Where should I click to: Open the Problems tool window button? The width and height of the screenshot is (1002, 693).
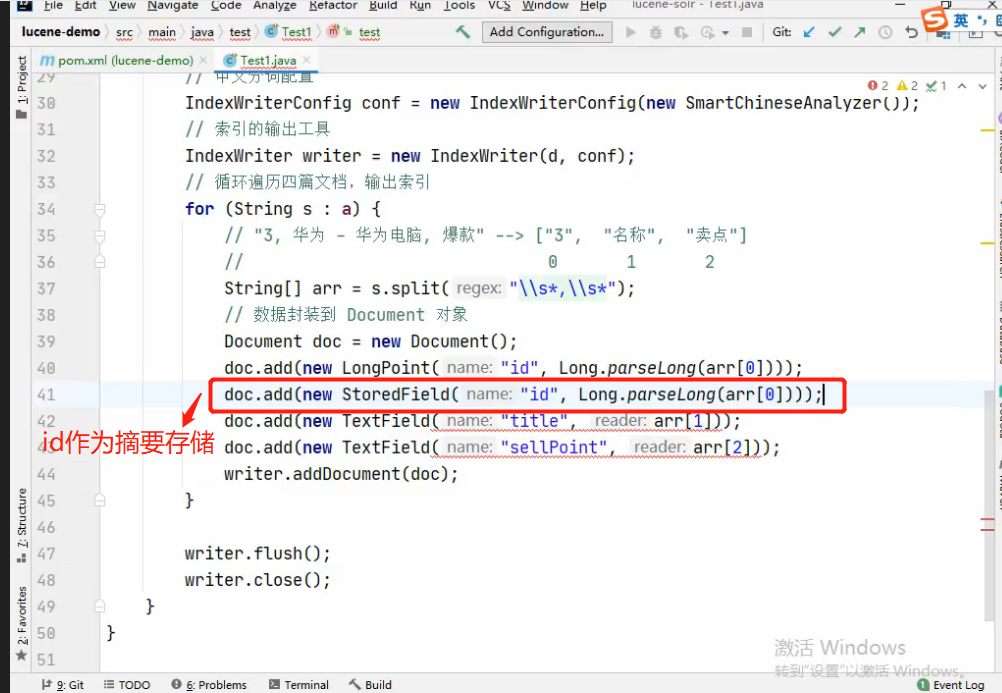(x=209, y=685)
